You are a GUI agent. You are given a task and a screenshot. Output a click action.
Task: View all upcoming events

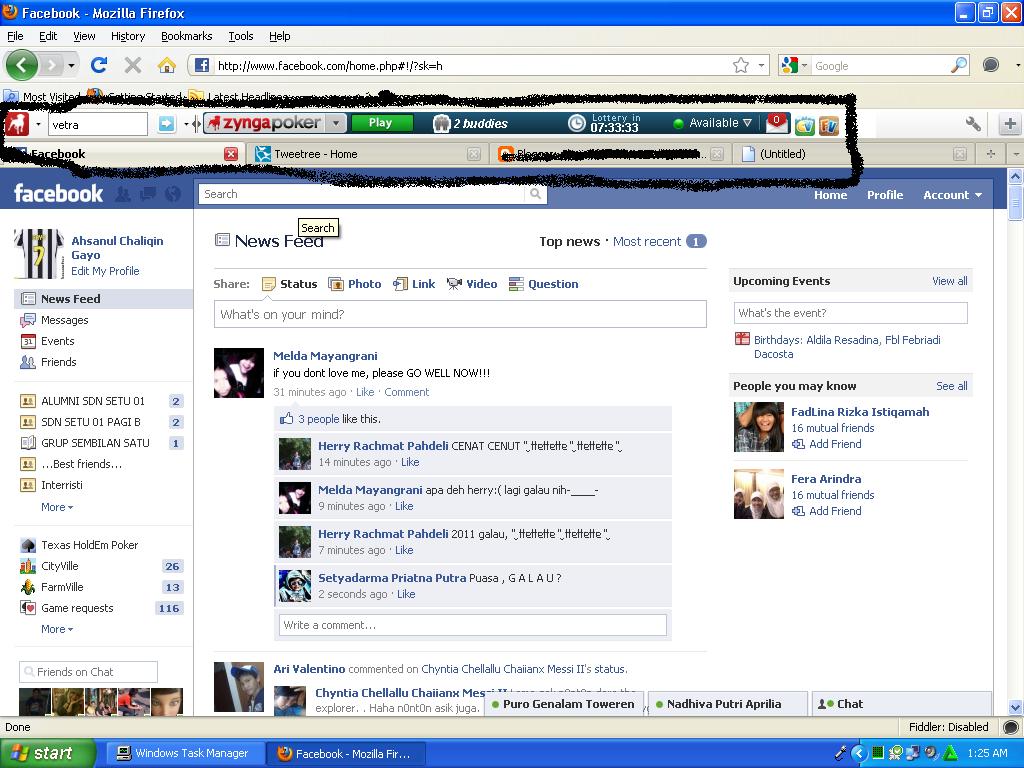[x=950, y=281]
